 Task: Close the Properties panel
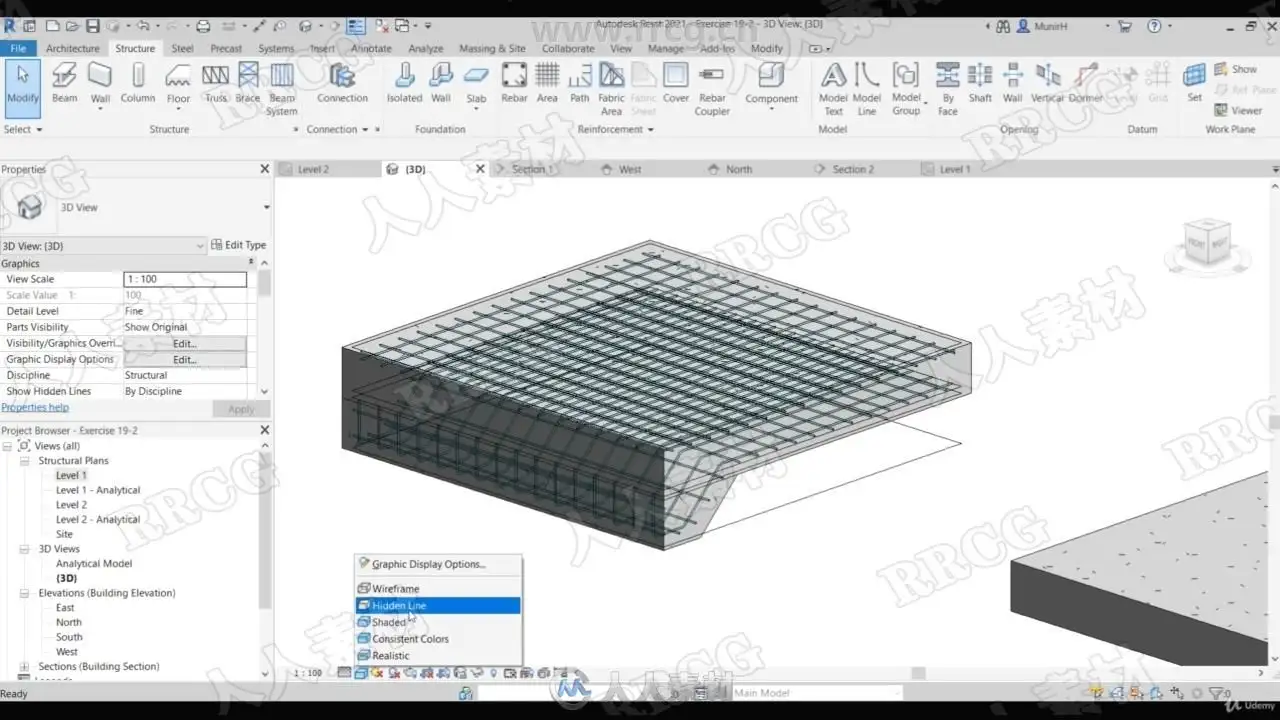pyautogui.click(x=265, y=169)
